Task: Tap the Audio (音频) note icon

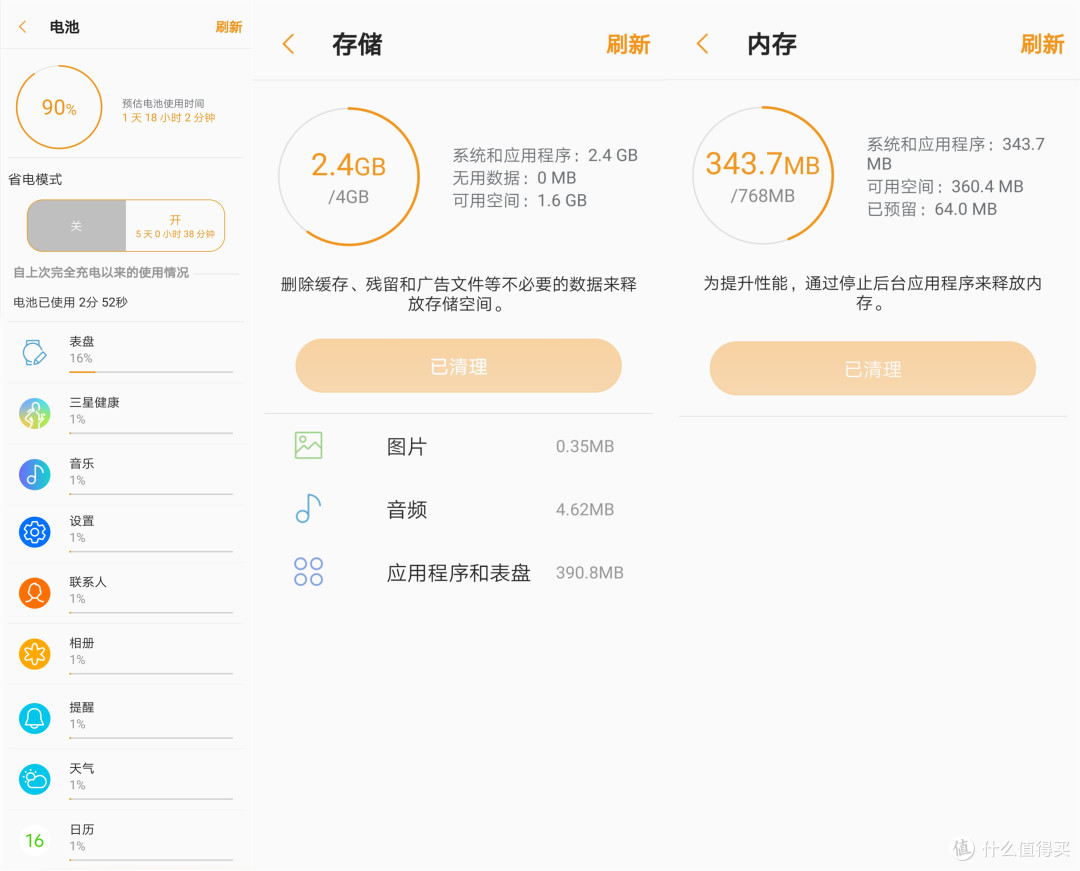Action: [309, 509]
